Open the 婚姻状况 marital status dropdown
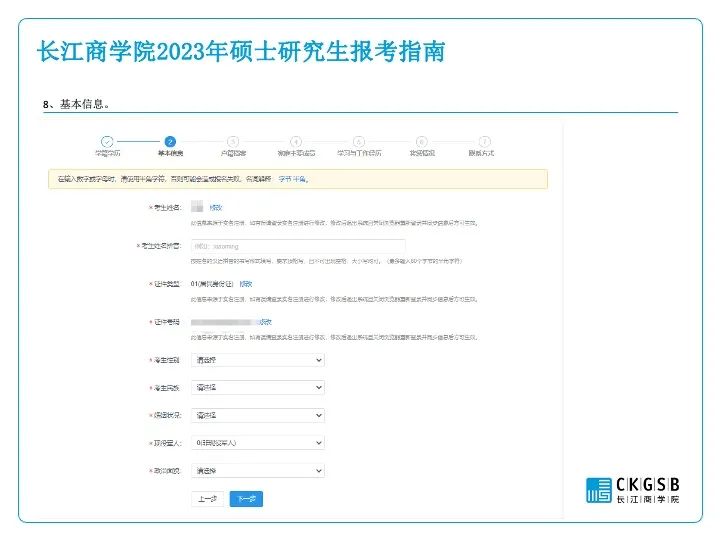 pyautogui.click(x=258, y=415)
